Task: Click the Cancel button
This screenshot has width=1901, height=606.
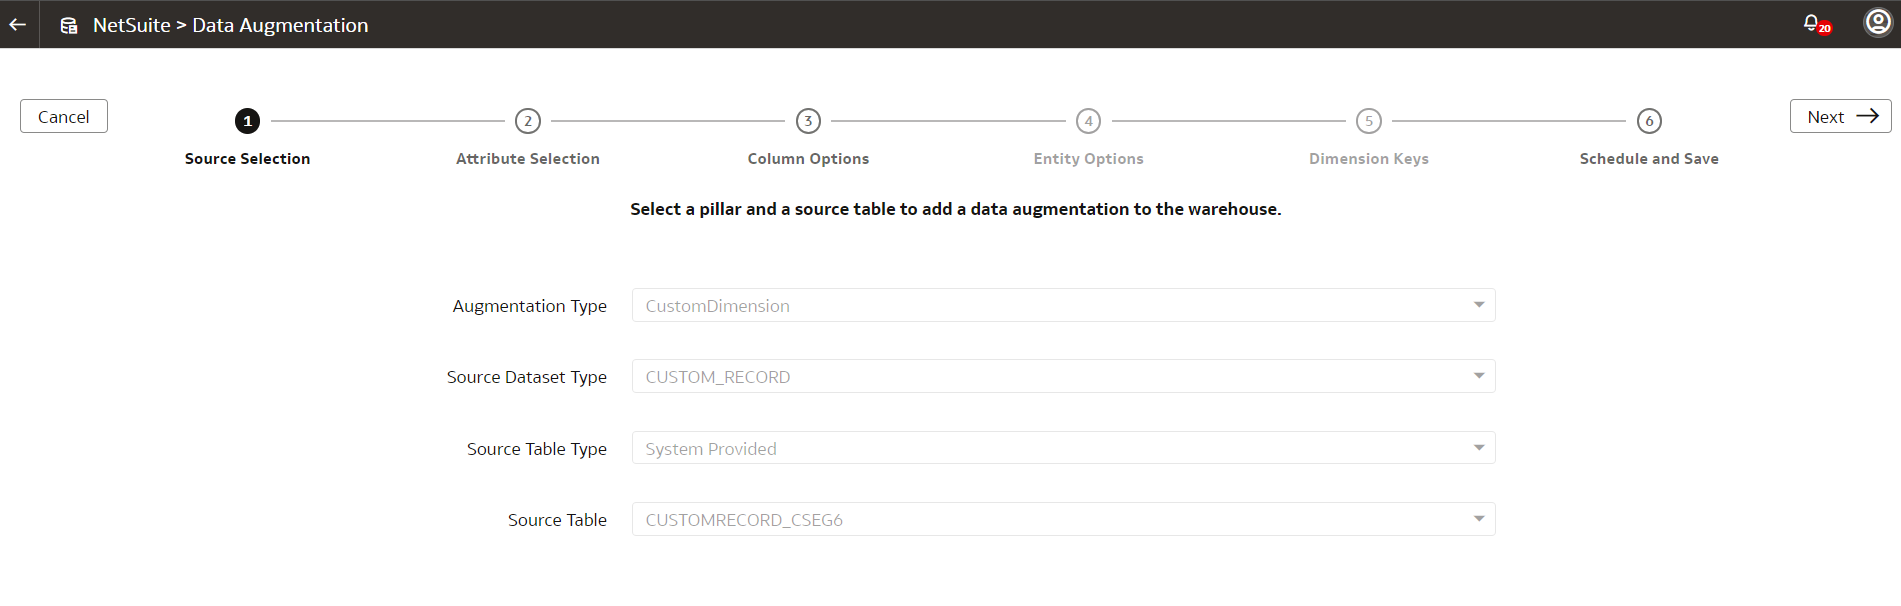Action: pyautogui.click(x=64, y=116)
